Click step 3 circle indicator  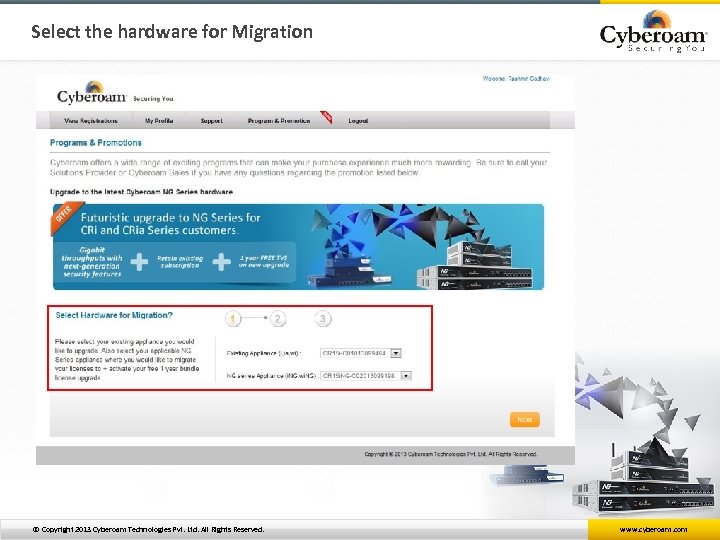click(x=323, y=318)
